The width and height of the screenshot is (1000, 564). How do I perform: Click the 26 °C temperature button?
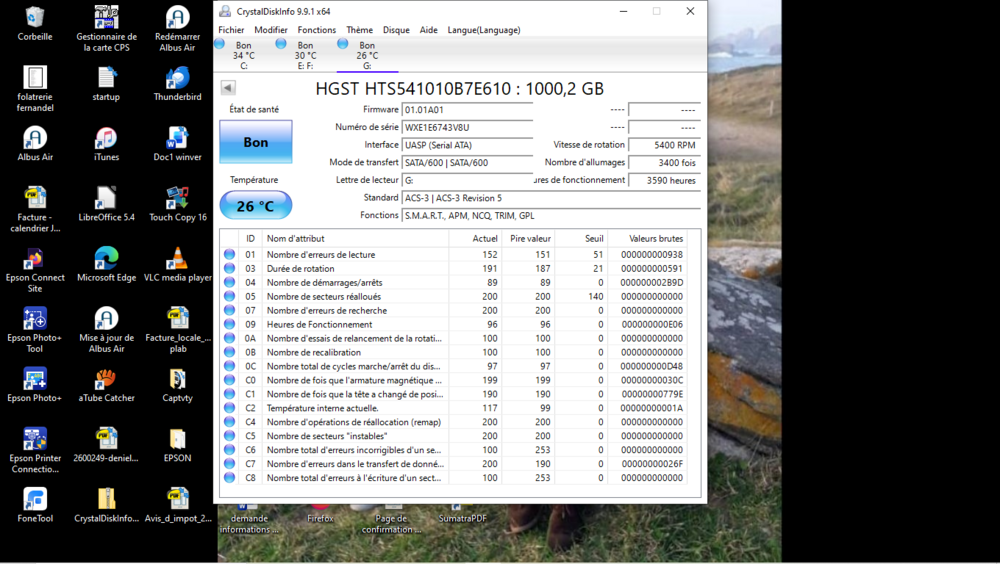[x=256, y=205]
